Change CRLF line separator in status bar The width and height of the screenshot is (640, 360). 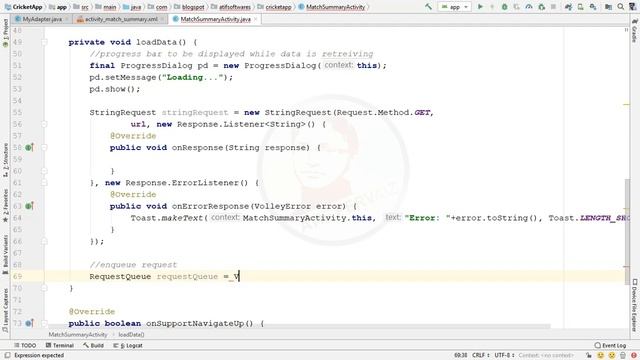[481, 356]
